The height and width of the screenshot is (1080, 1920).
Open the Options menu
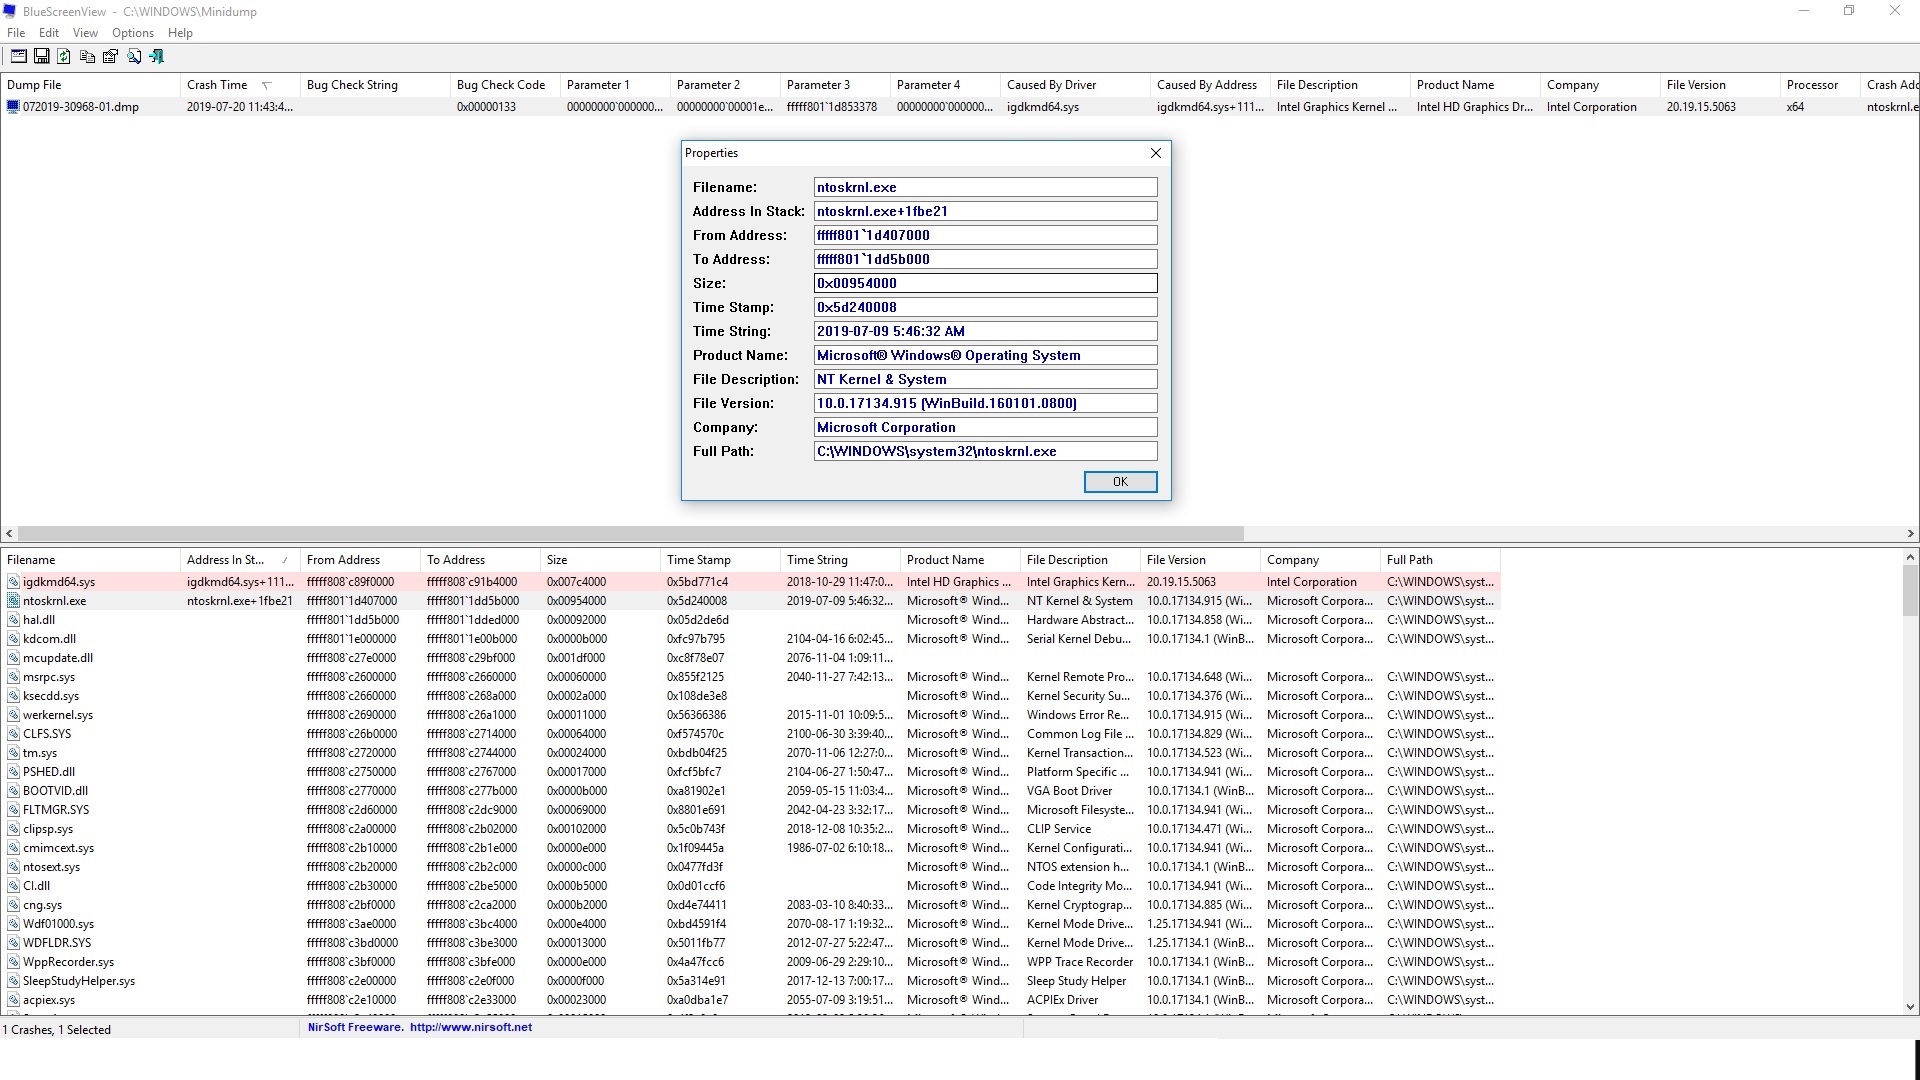(x=133, y=33)
